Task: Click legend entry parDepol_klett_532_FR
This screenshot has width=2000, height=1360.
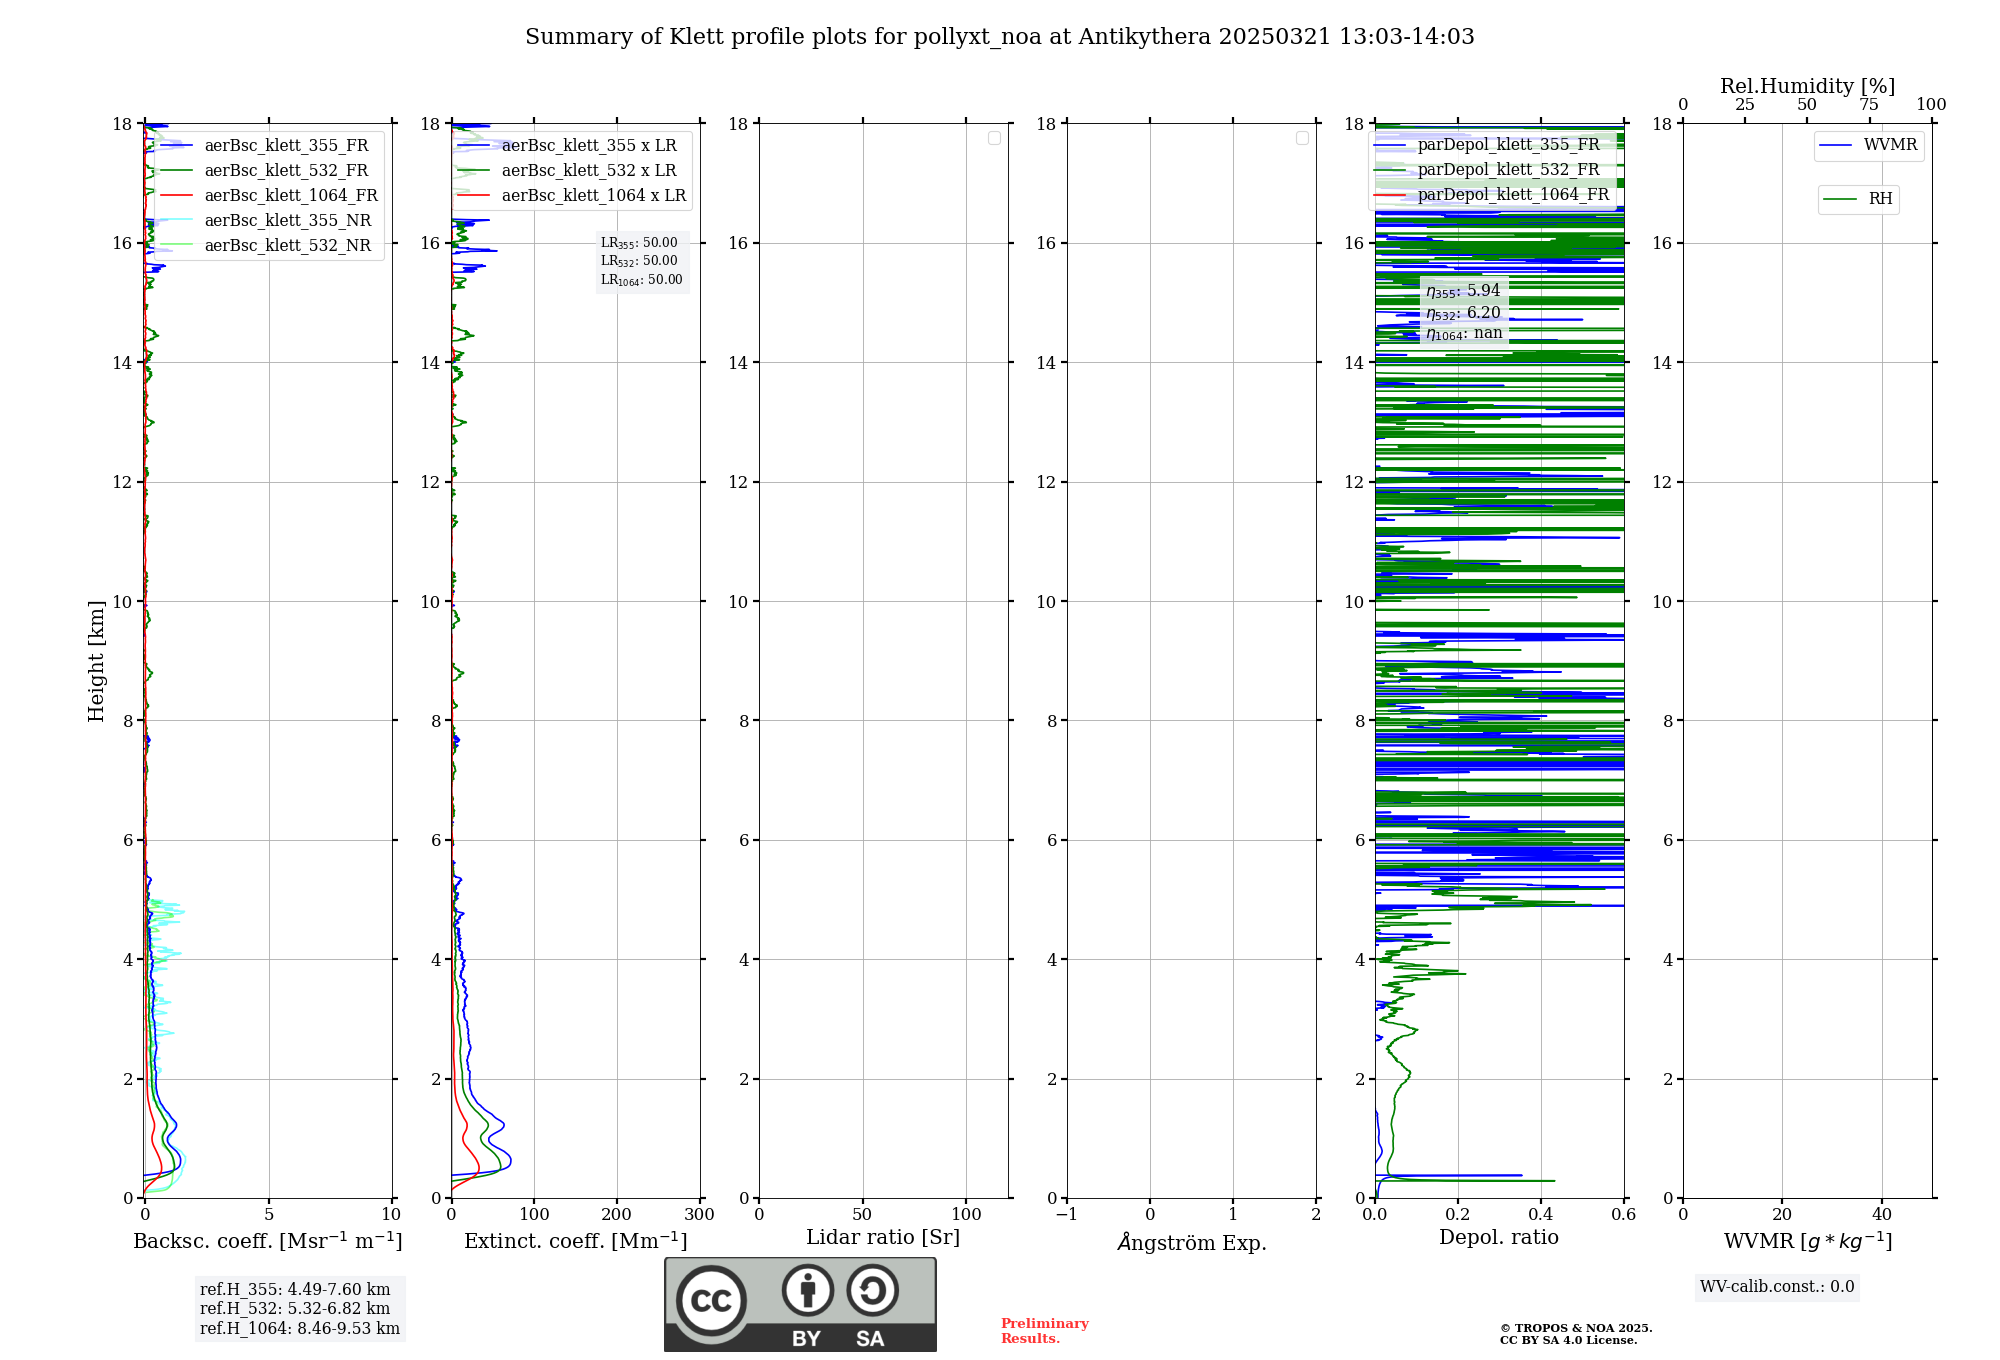Action: pyautogui.click(x=1487, y=169)
